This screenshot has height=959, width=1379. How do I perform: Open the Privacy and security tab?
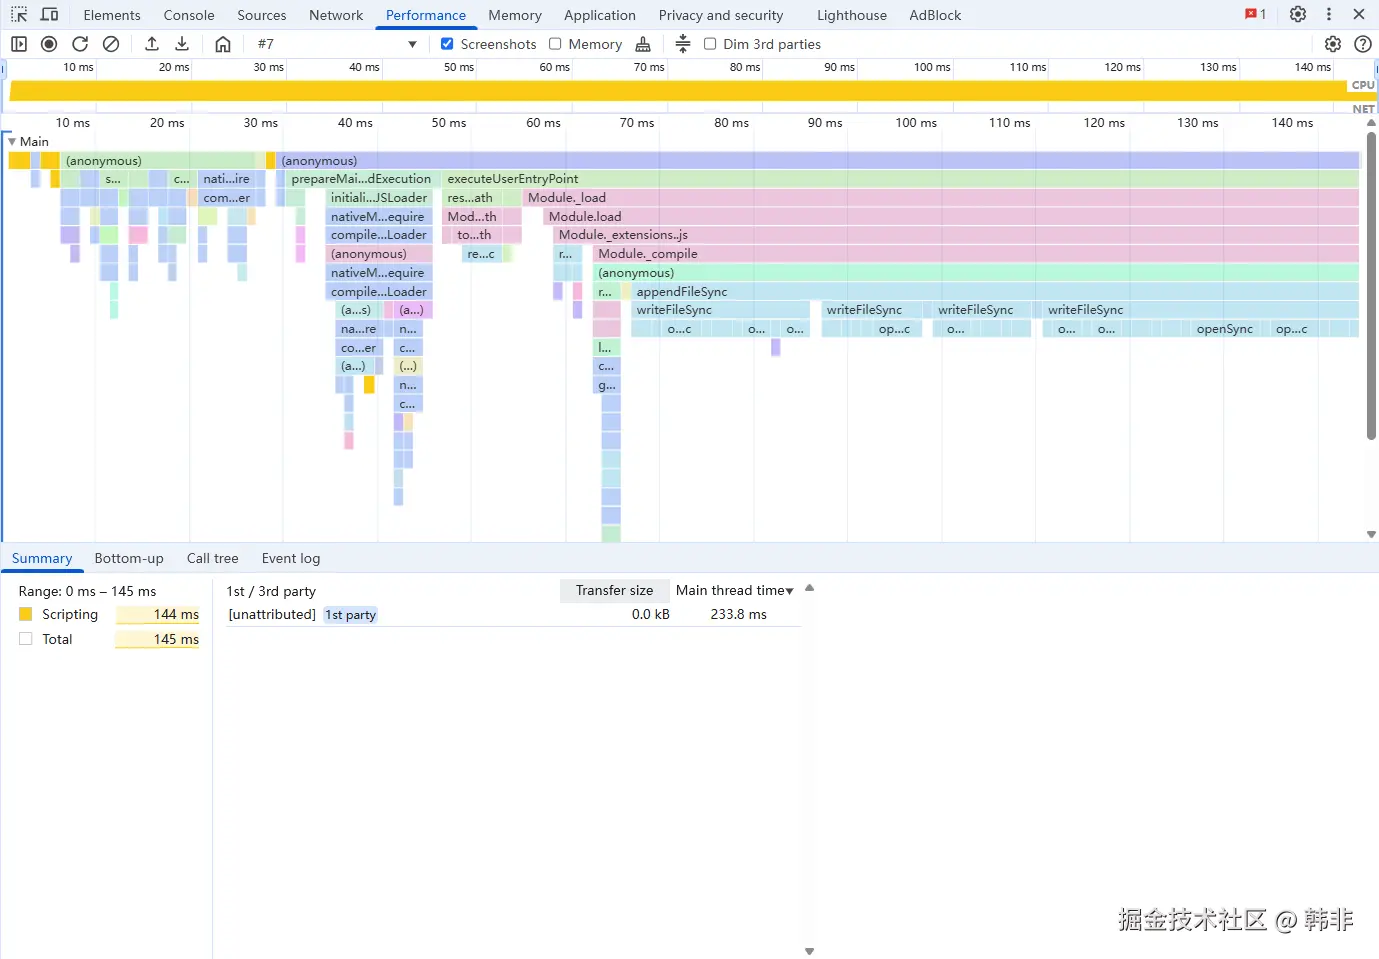721,15
